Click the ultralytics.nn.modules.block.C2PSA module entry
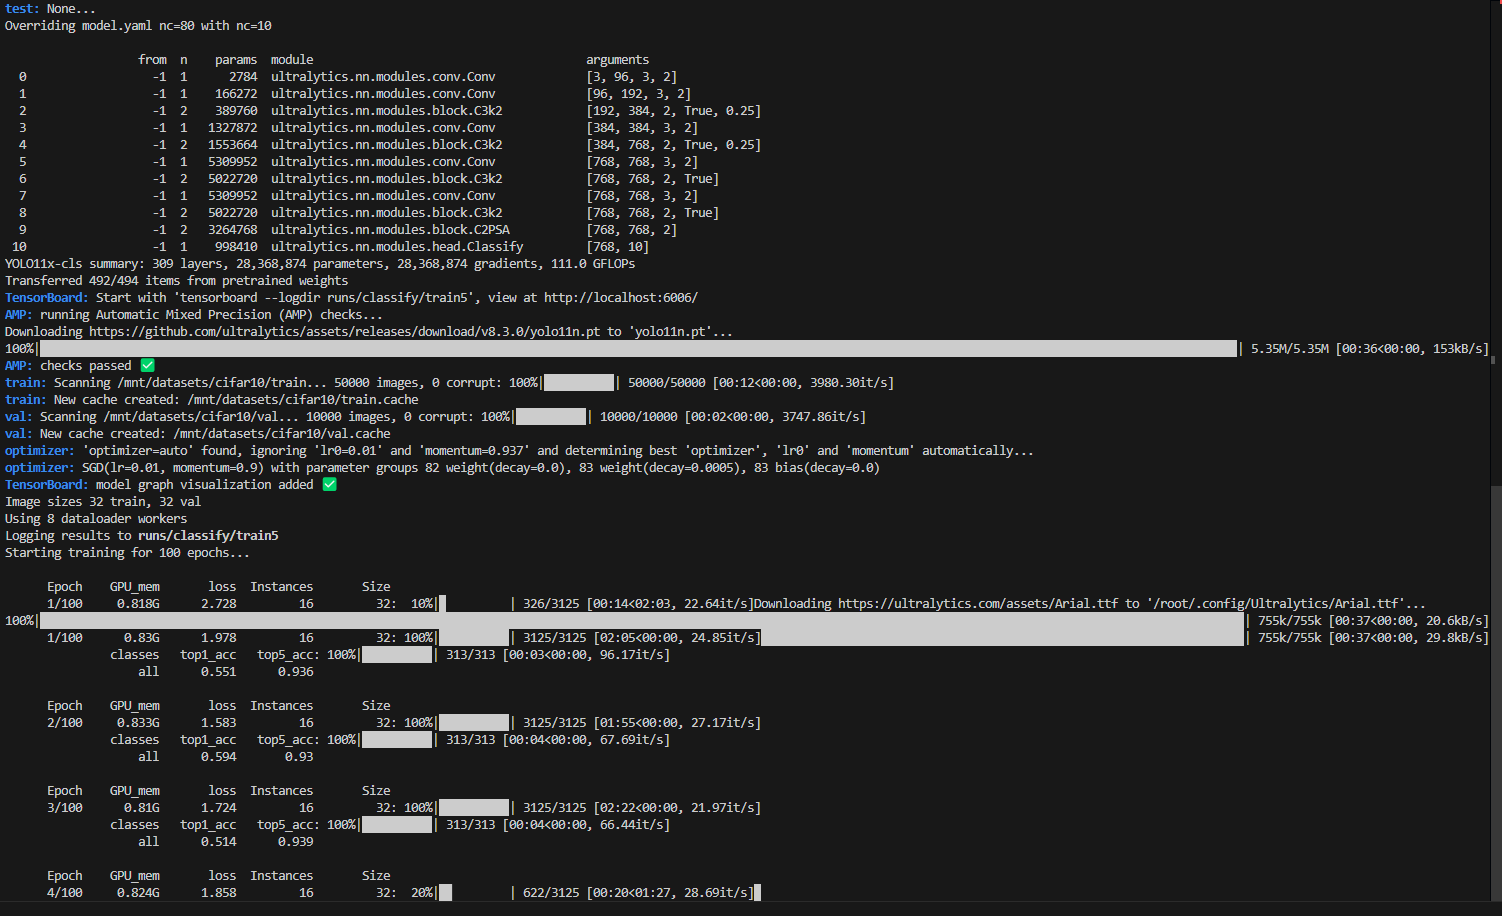This screenshot has height=916, width=1502. pyautogui.click(x=390, y=230)
